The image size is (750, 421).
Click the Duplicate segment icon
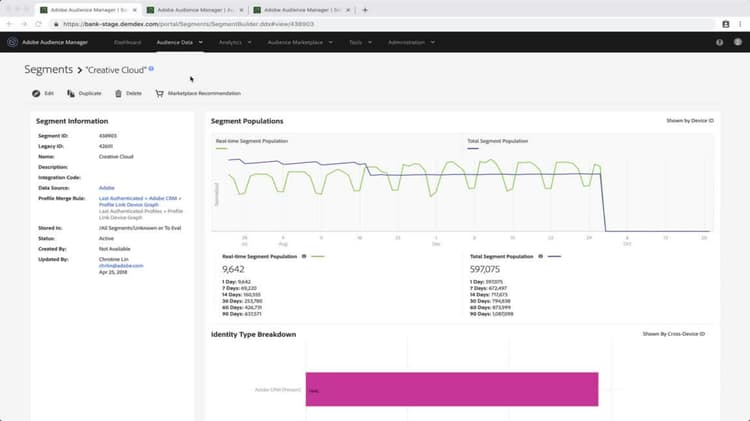(71, 93)
